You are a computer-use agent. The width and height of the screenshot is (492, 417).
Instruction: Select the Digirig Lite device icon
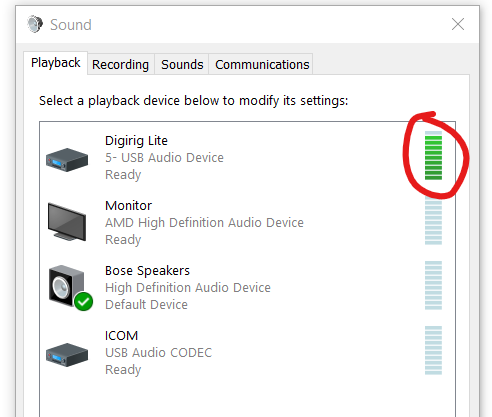click(x=67, y=160)
